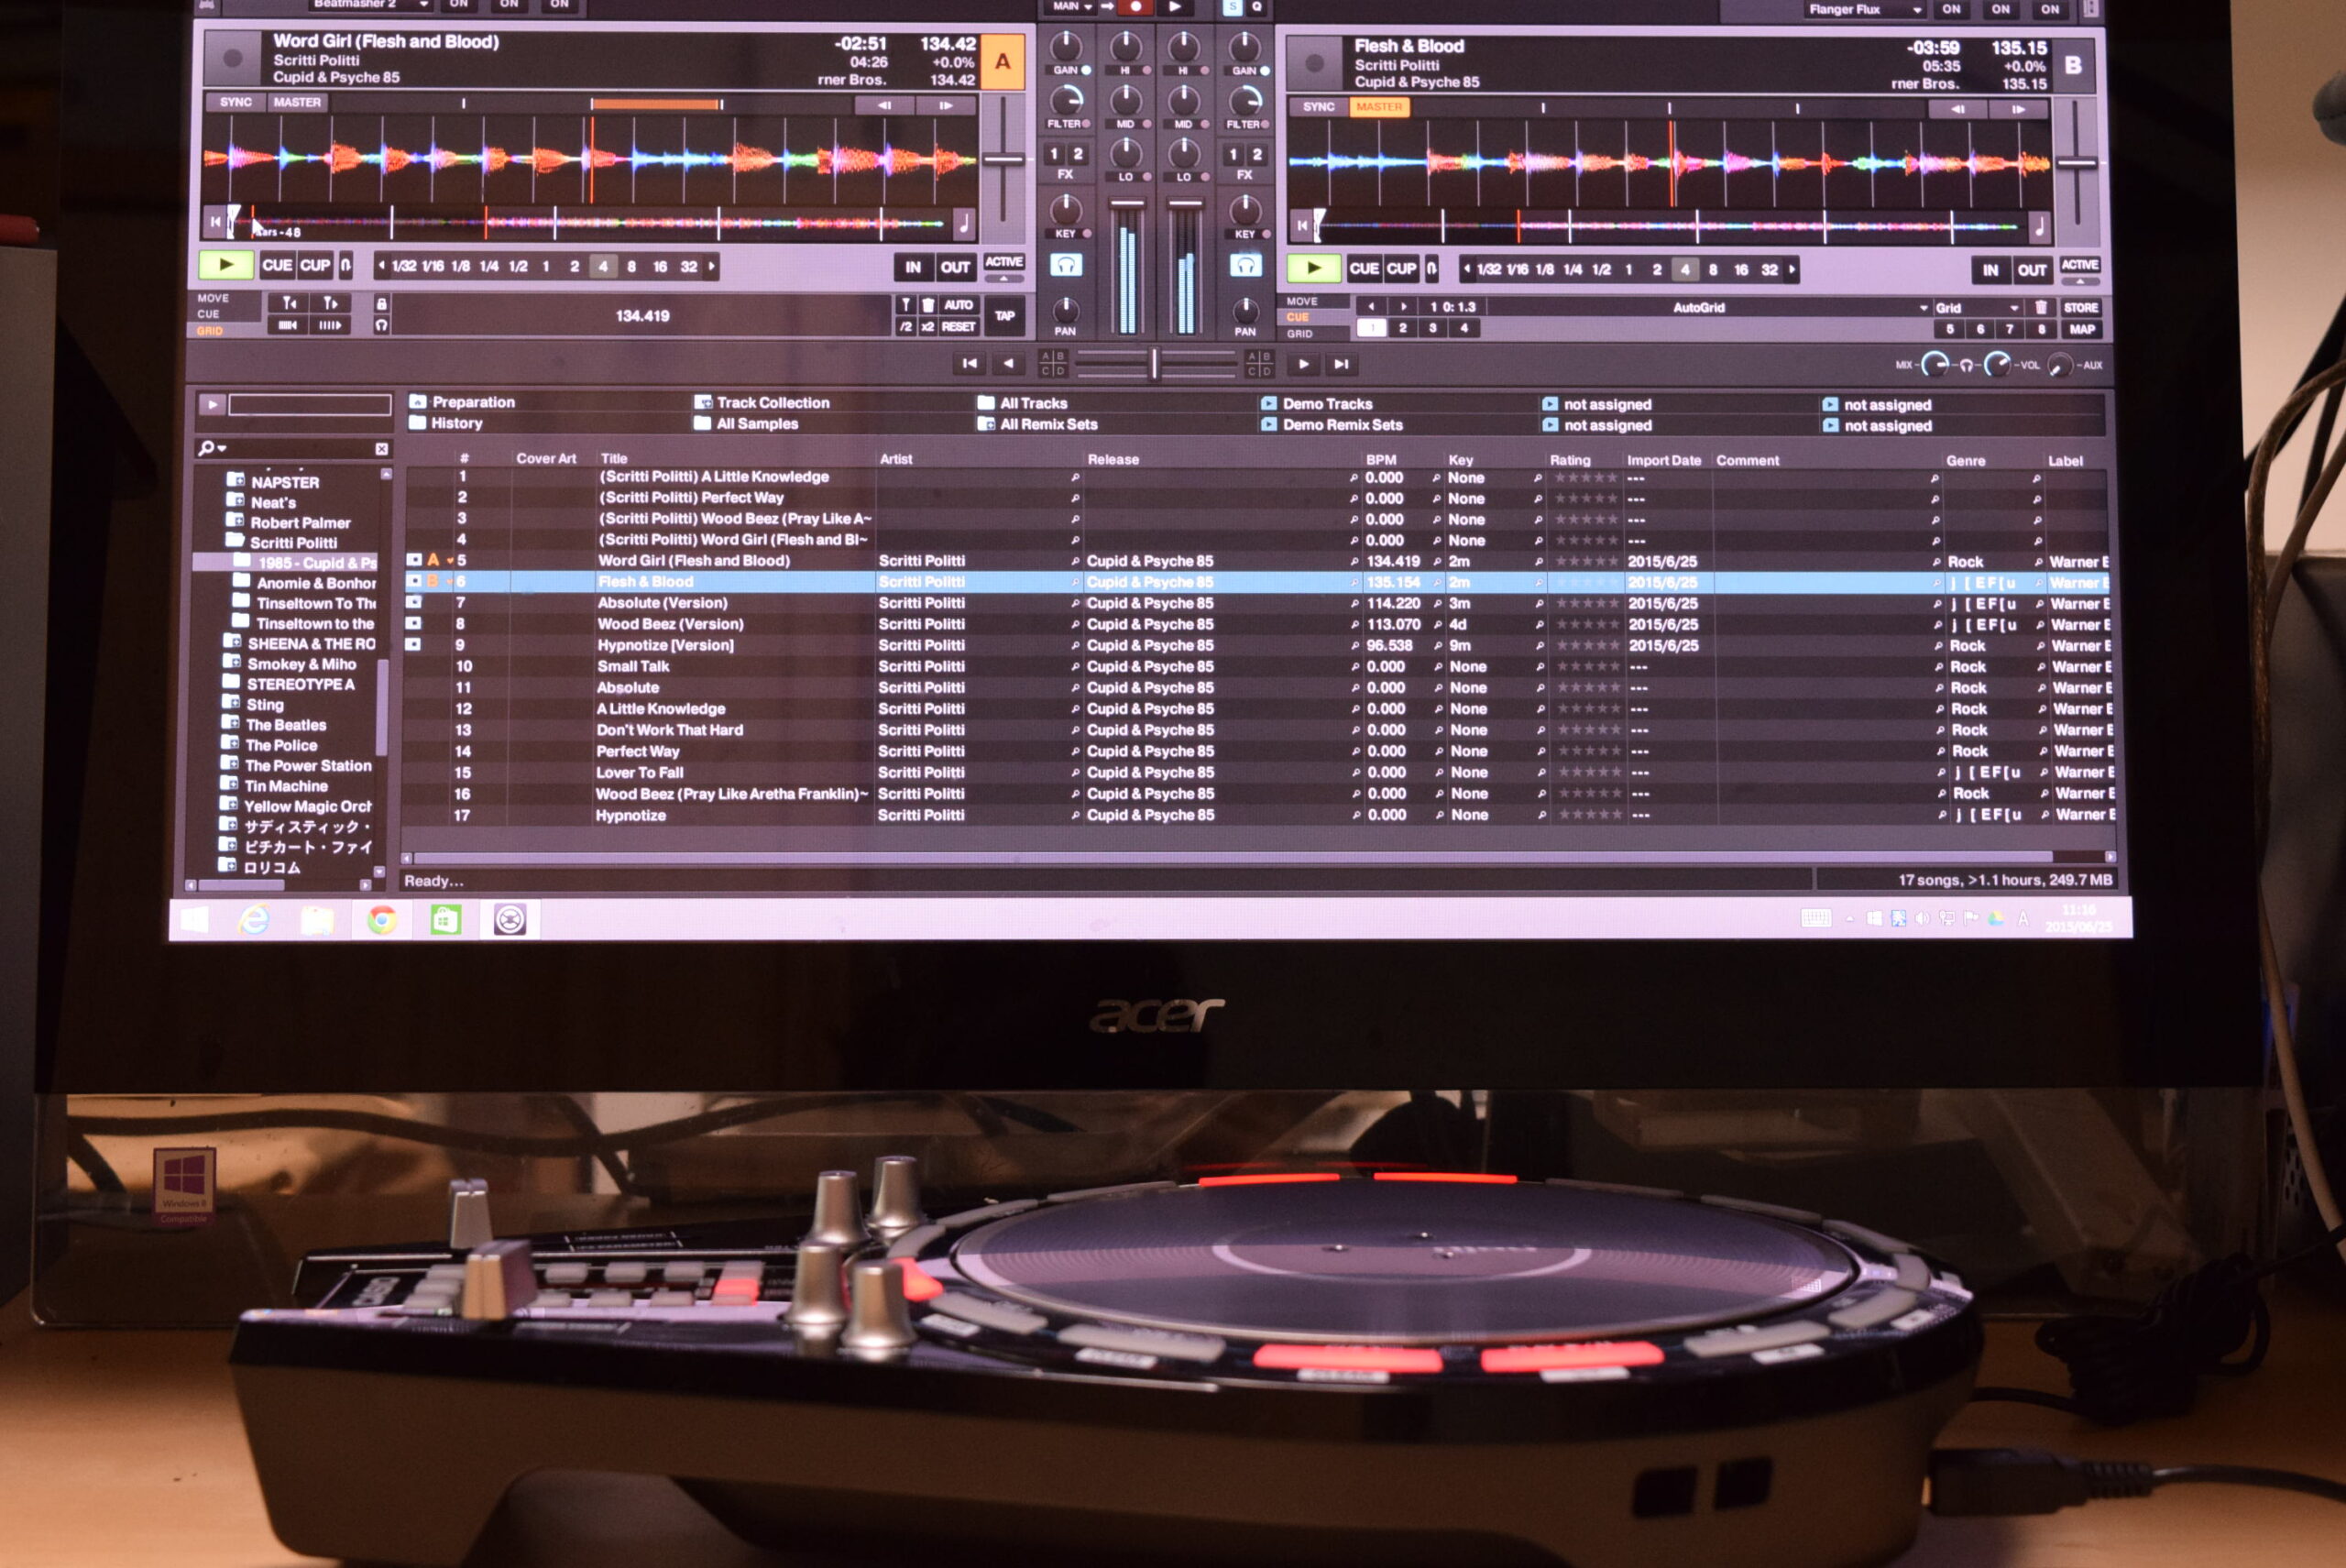Set grid marker with Deck A marker icon

coord(906,305)
